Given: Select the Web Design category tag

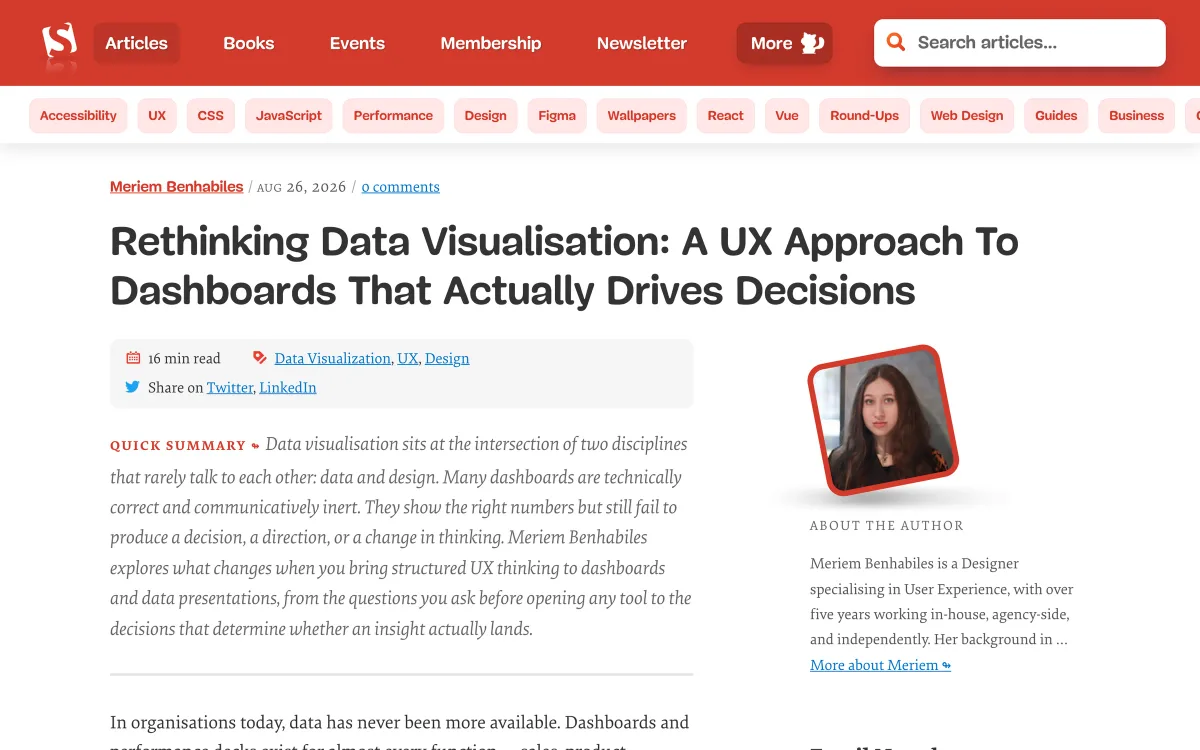Looking at the screenshot, I should (967, 116).
